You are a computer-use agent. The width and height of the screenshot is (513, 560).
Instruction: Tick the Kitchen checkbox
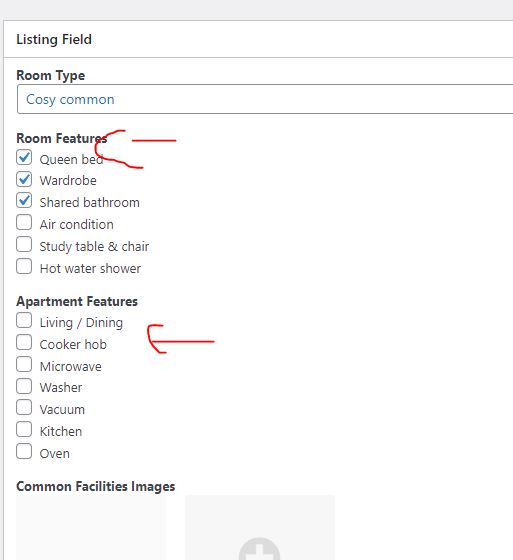24,430
